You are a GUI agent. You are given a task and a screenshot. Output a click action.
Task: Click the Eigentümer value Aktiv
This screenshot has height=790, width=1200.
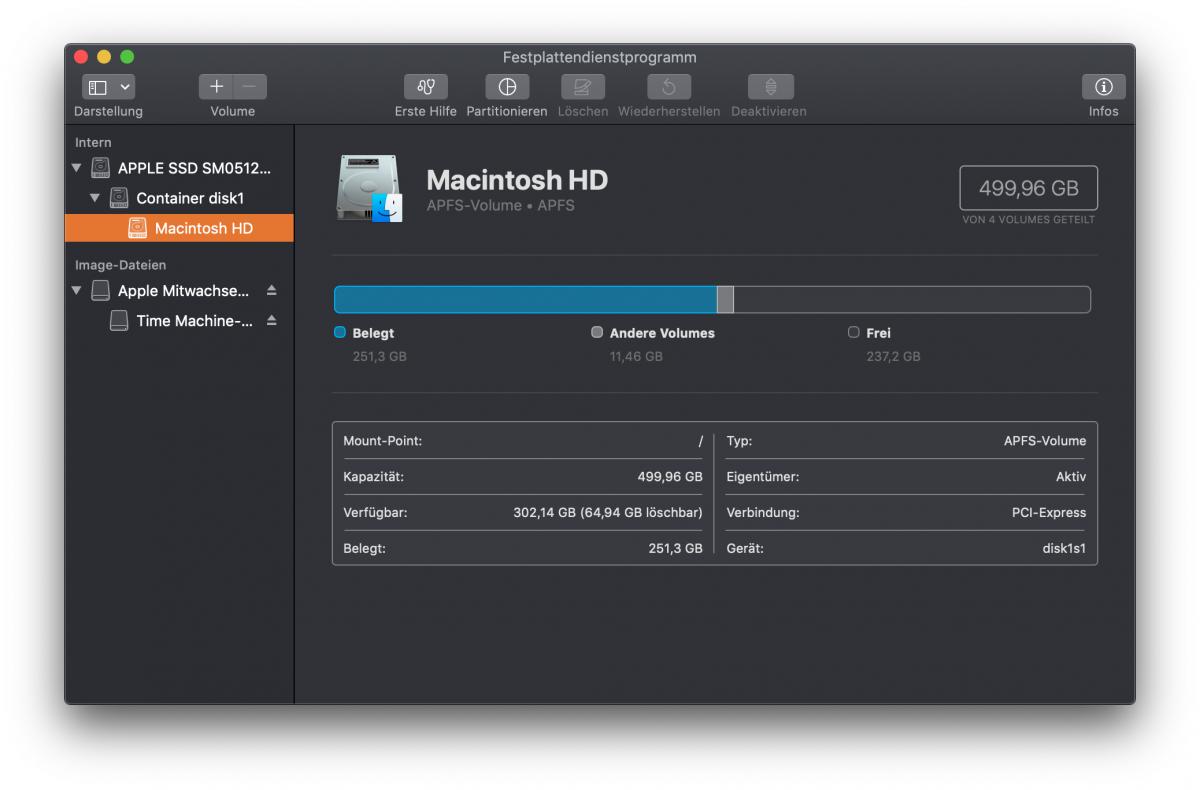pyautogui.click(x=1071, y=477)
